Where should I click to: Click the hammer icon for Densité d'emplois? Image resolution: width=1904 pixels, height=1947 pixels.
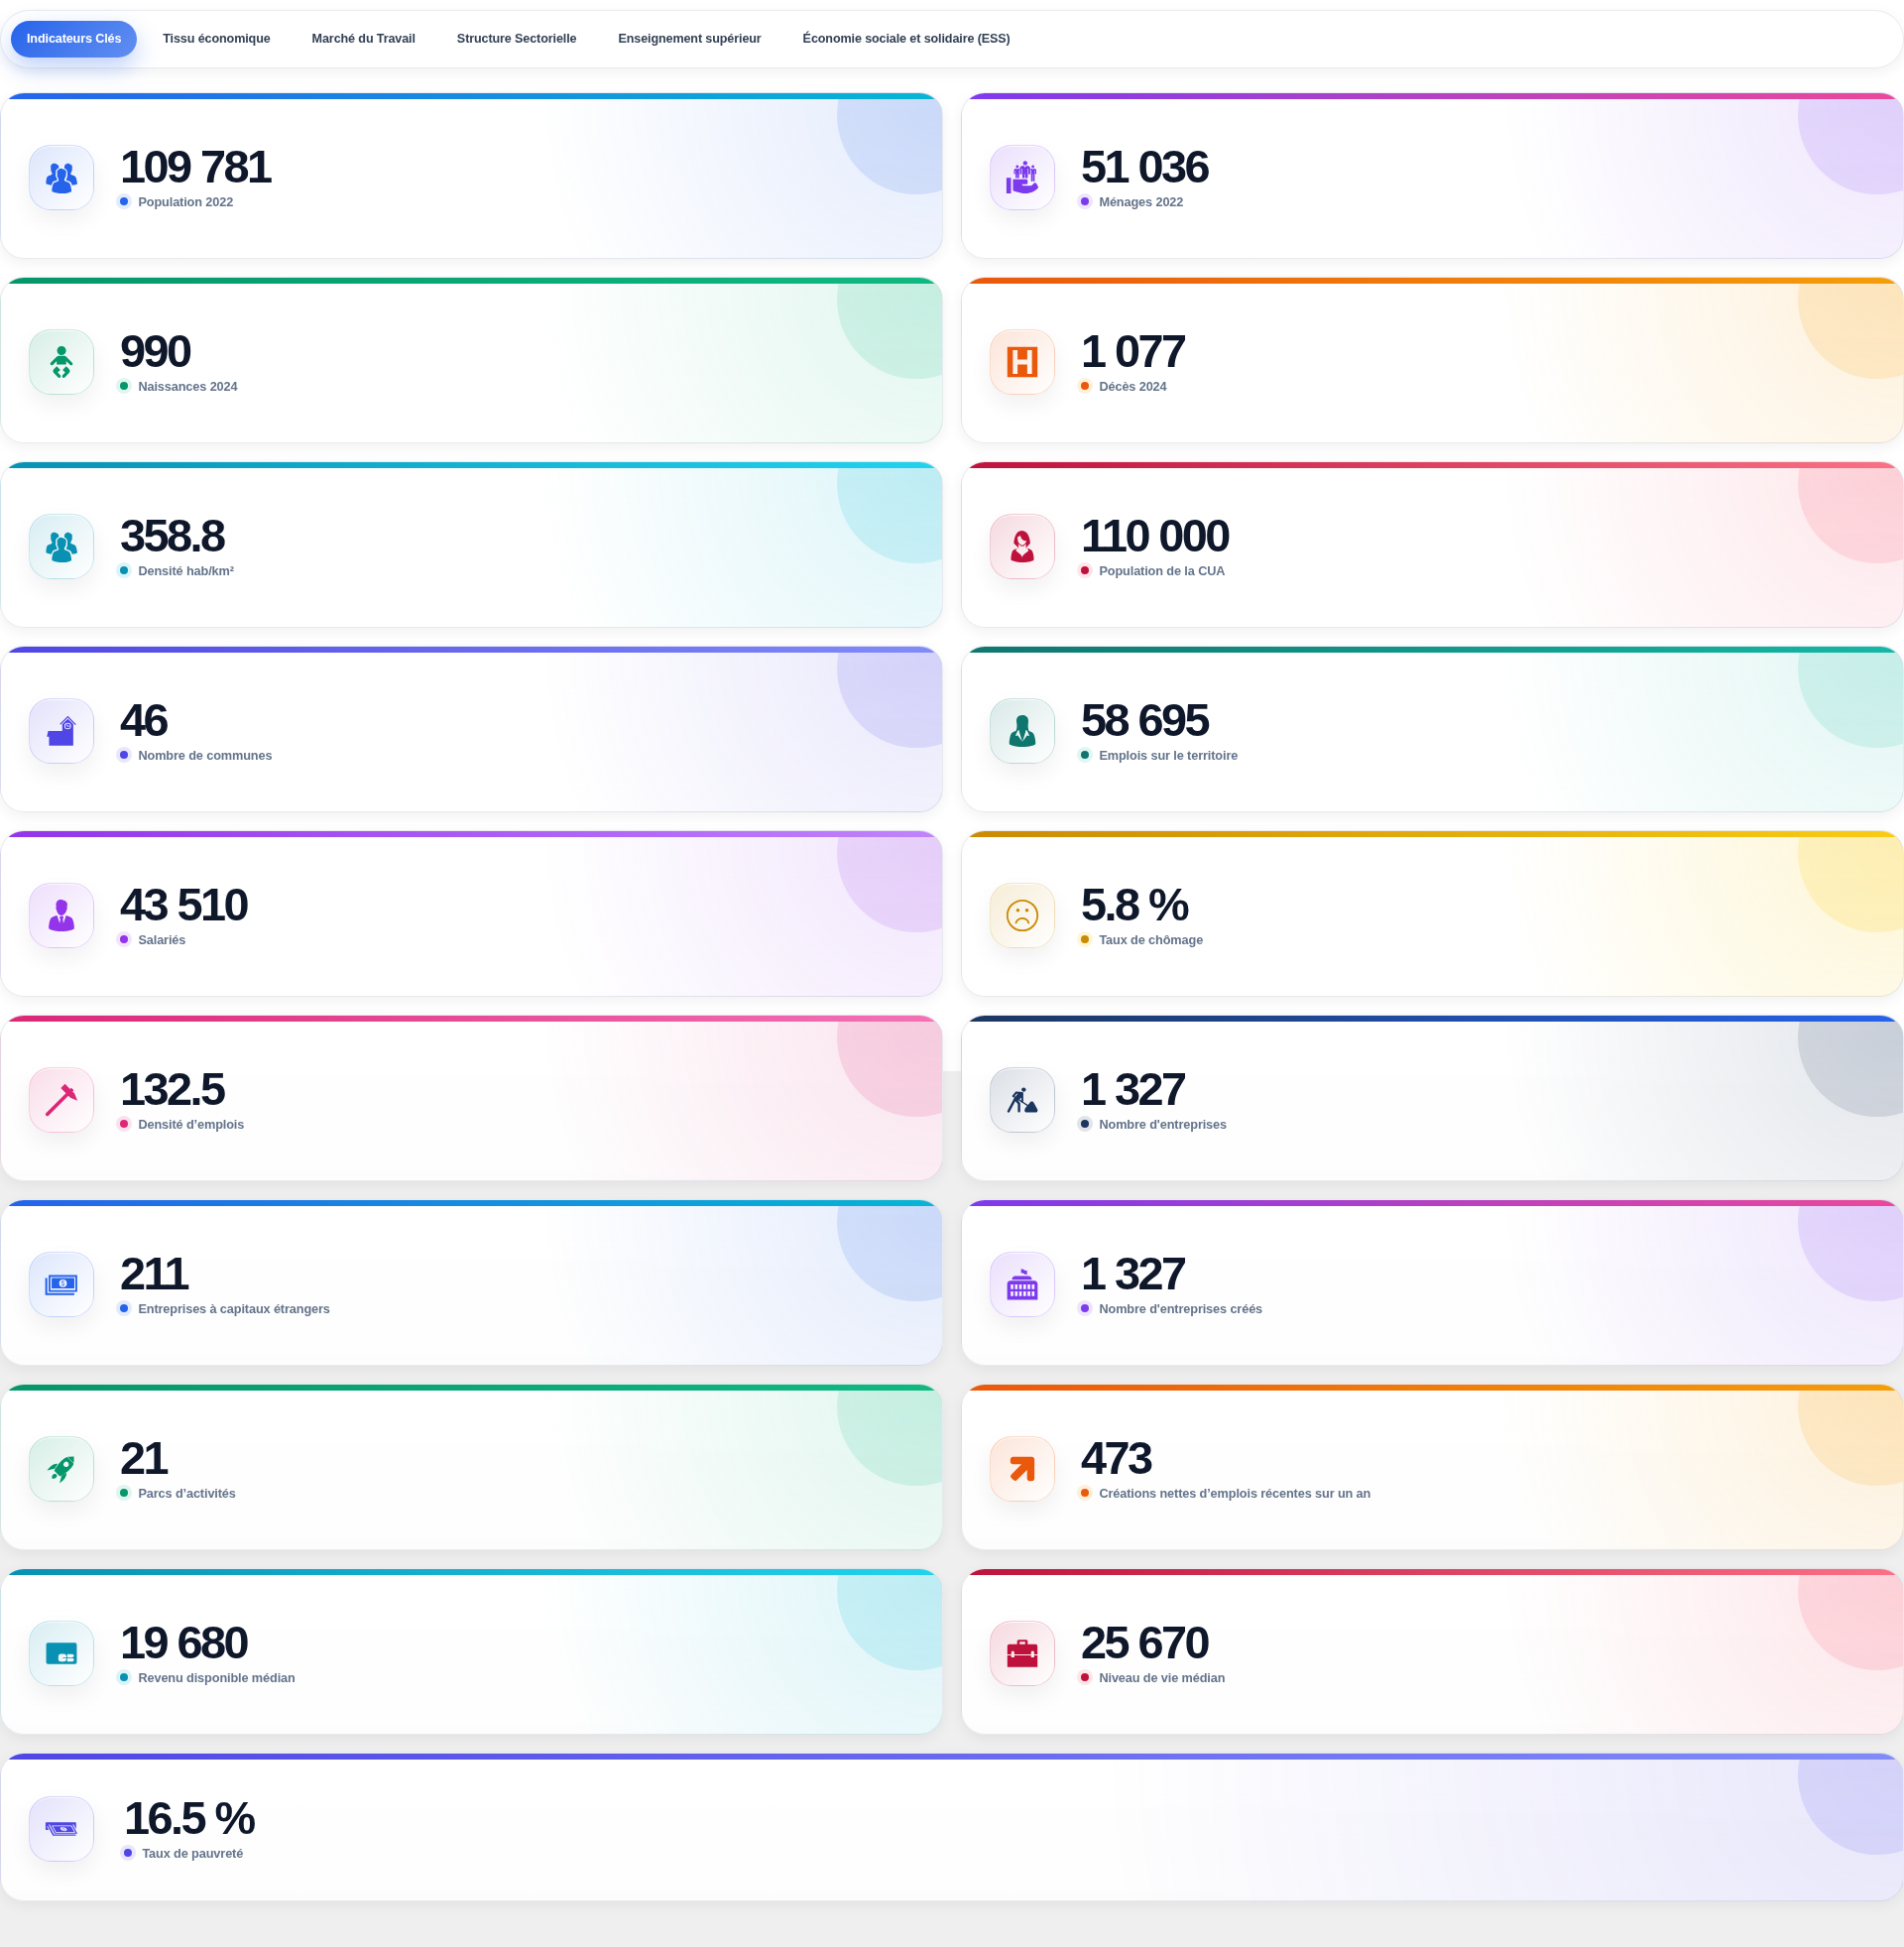coord(61,1100)
